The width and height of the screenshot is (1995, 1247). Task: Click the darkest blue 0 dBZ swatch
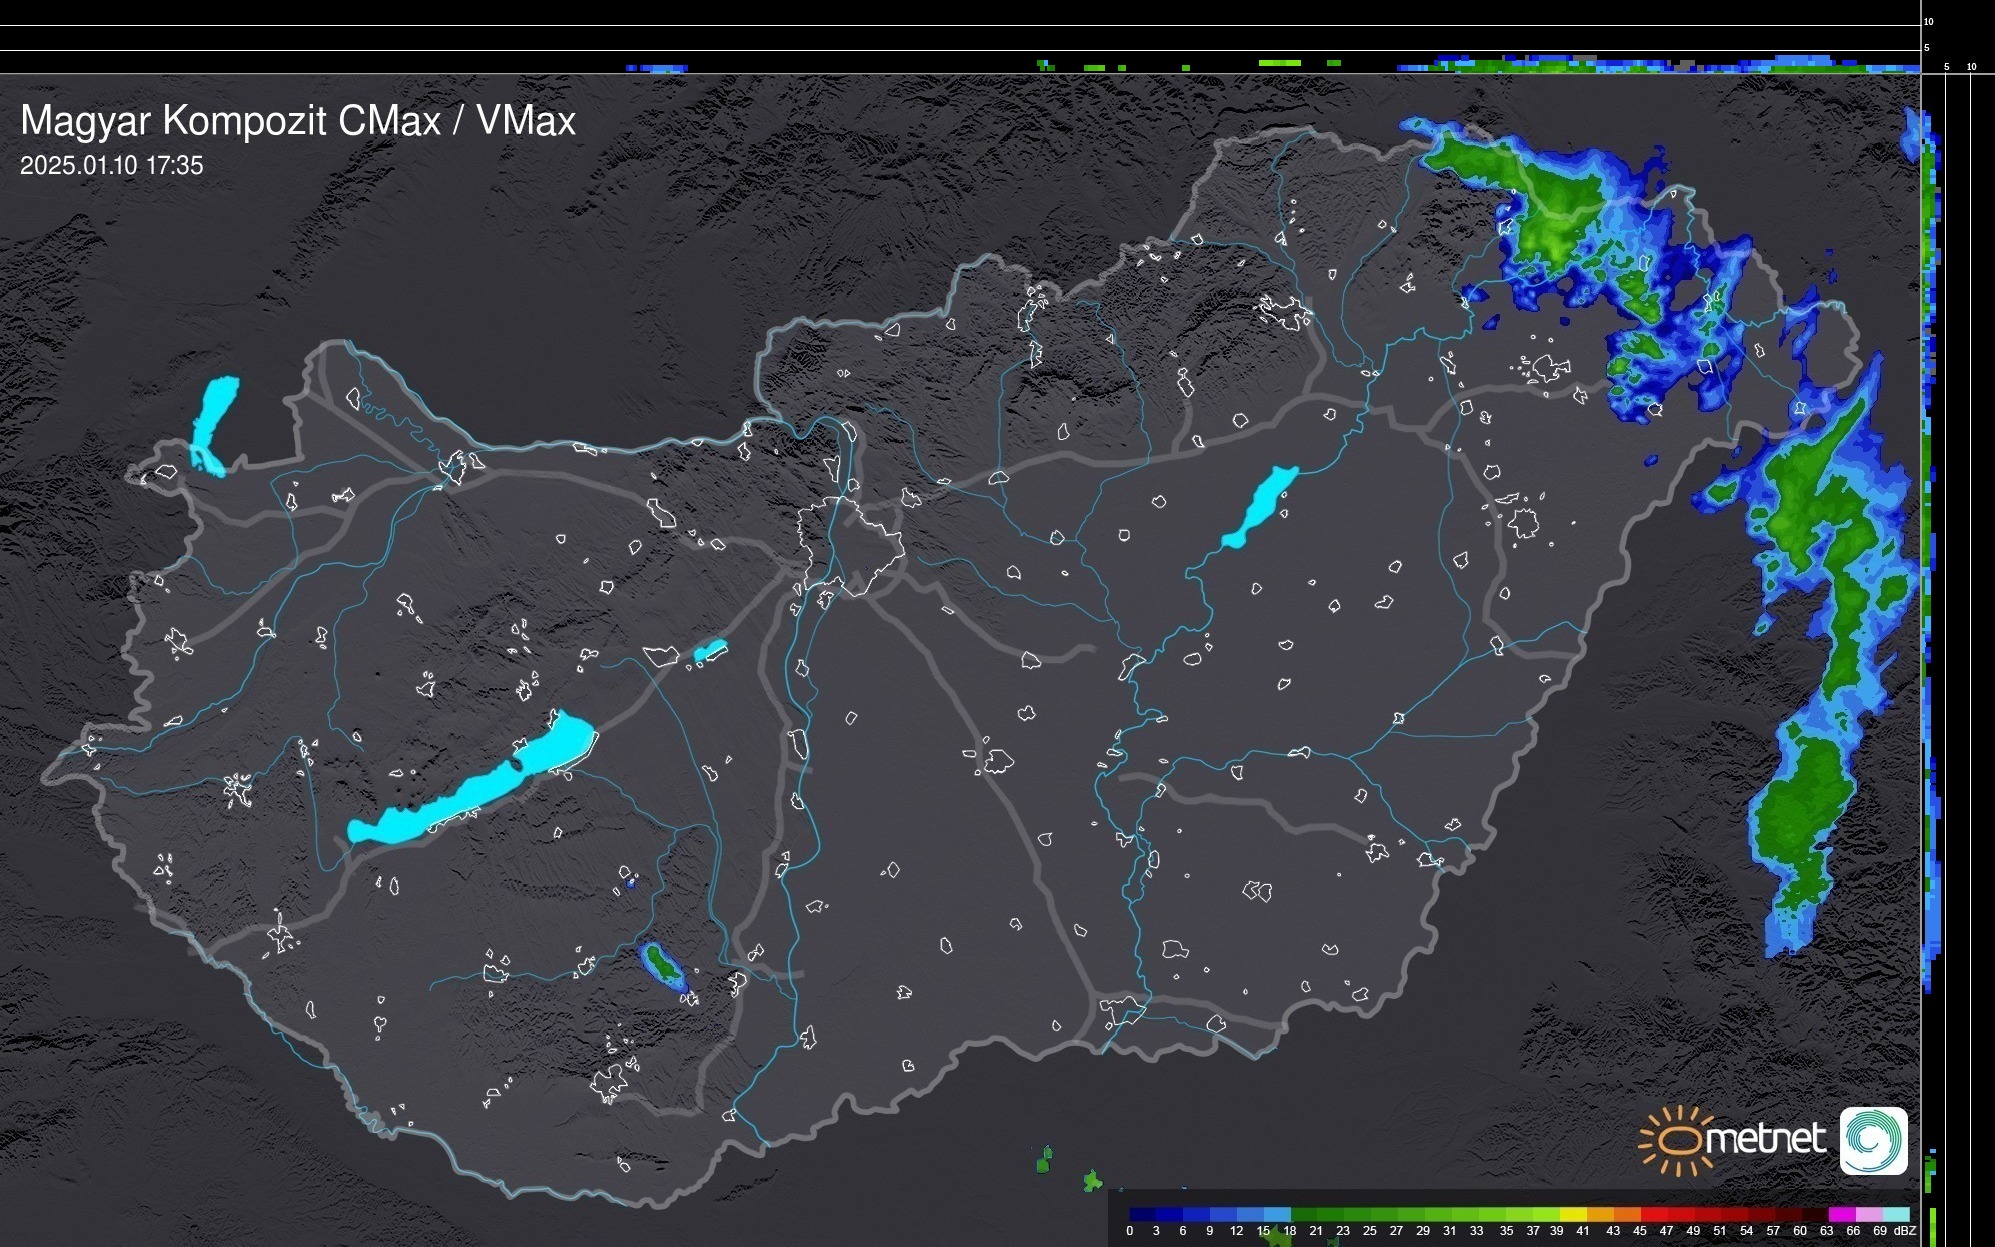(x=1142, y=1215)
